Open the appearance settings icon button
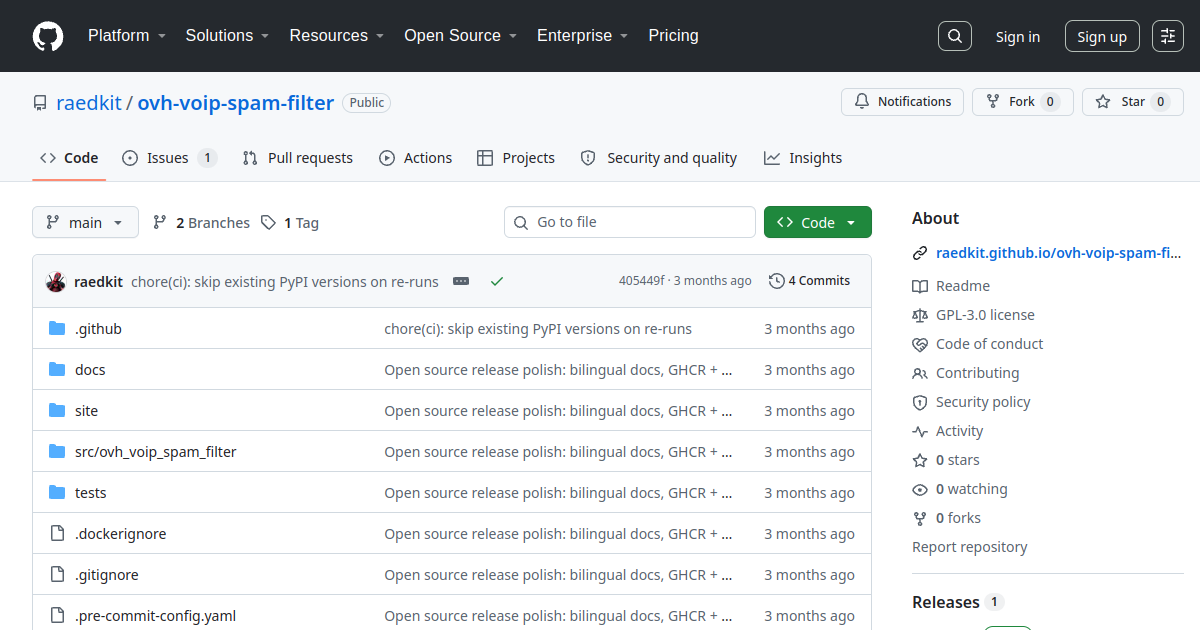The height and width of the screenshot is (630, 1200). click(1168, 36)
